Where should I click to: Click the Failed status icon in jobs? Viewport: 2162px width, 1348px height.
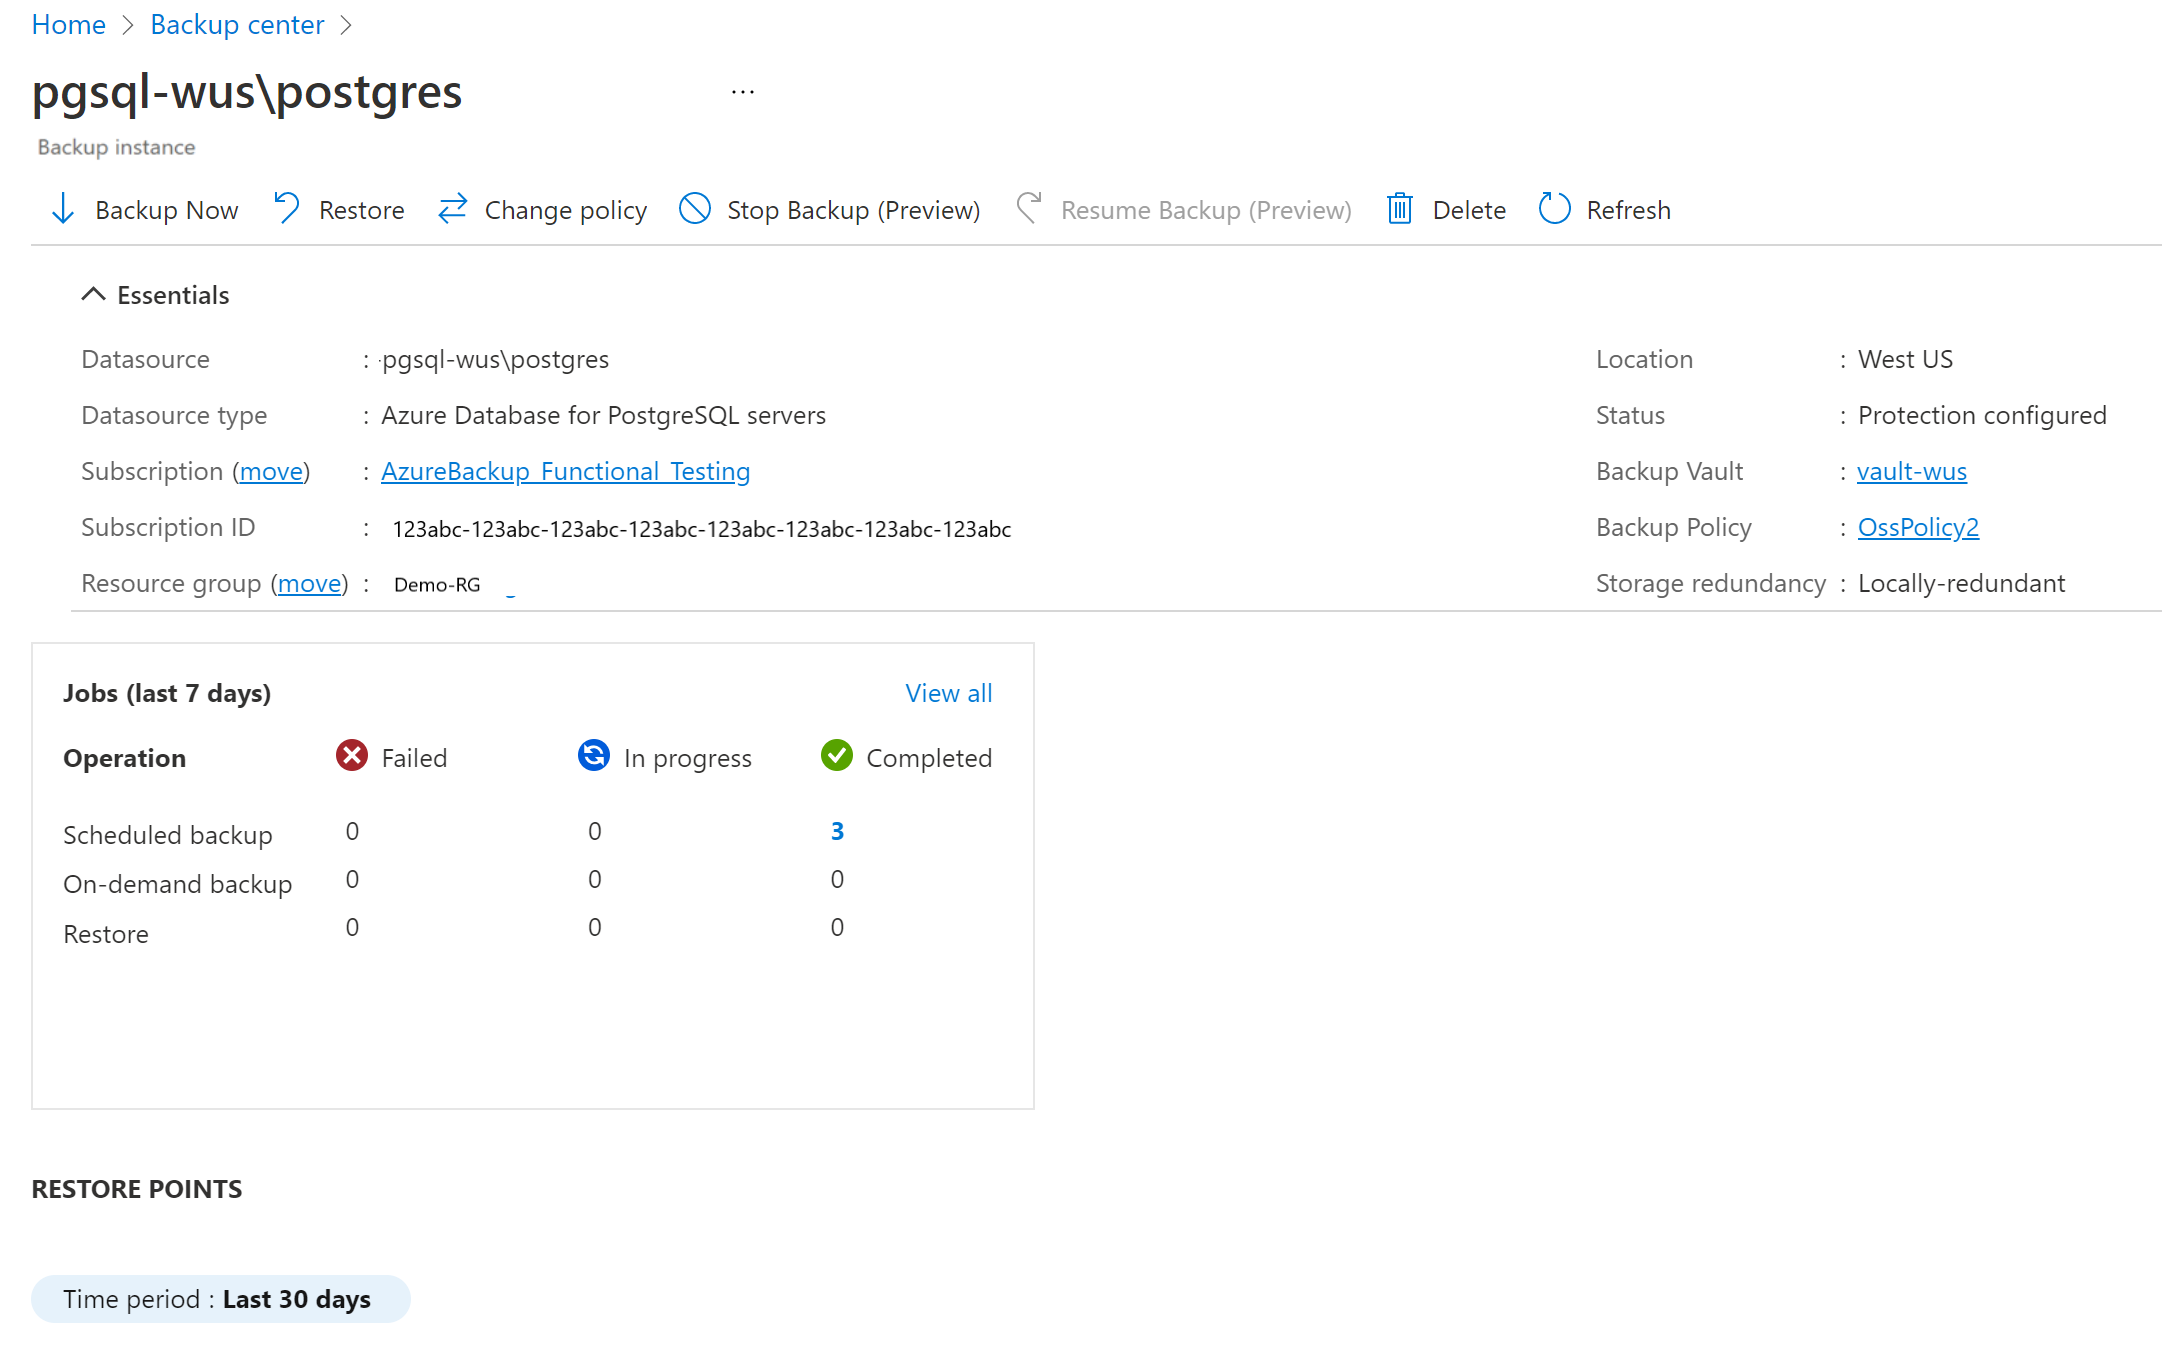tap(349, 758)
